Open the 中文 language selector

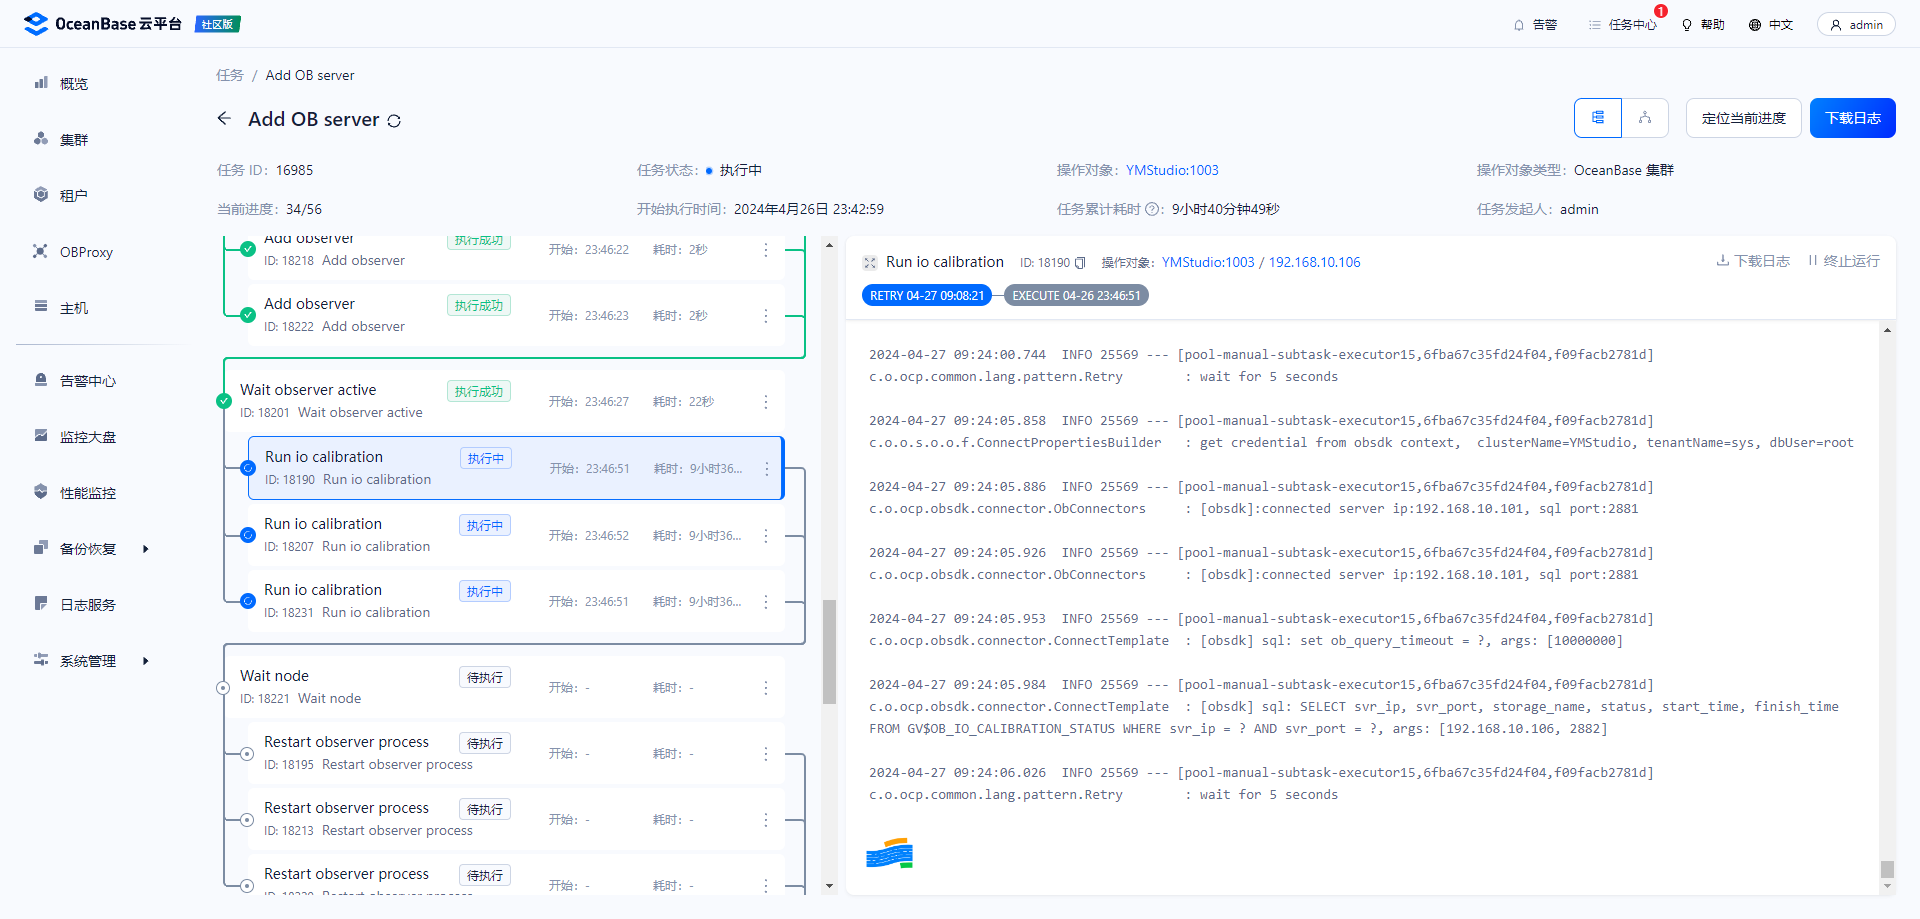(1771, 25)
